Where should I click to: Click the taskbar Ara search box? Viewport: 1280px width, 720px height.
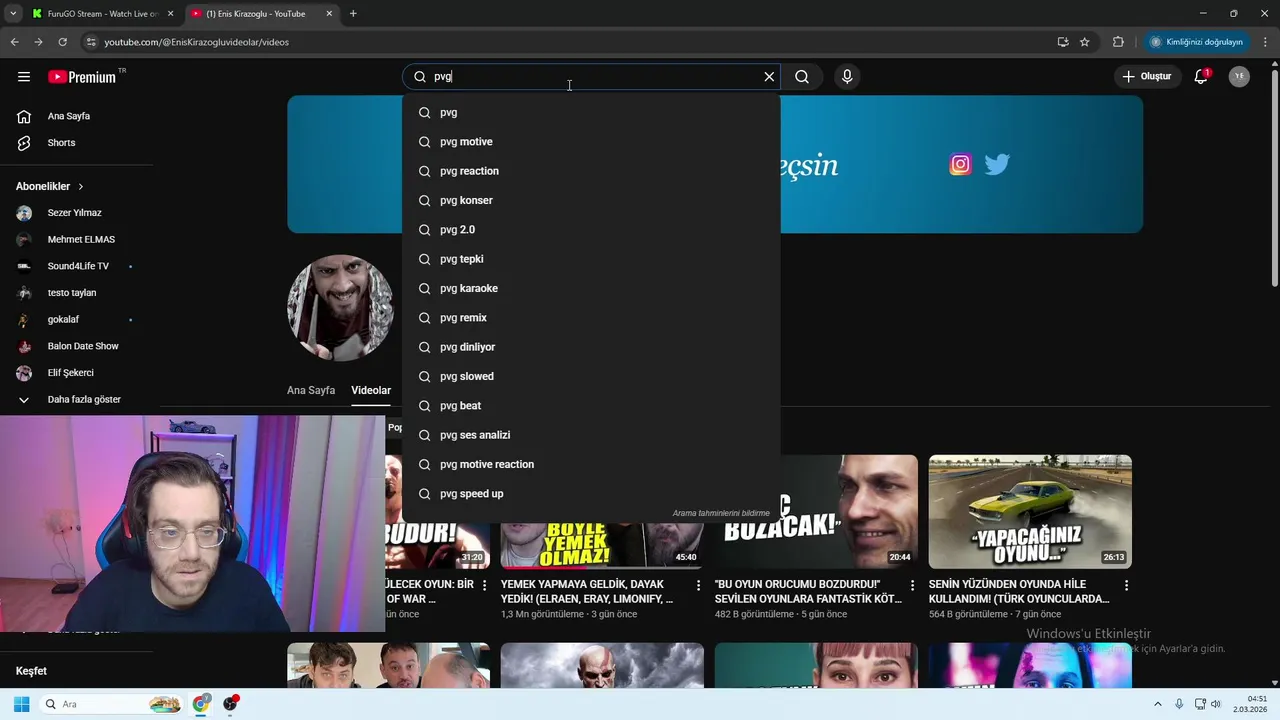pos(111,704)
